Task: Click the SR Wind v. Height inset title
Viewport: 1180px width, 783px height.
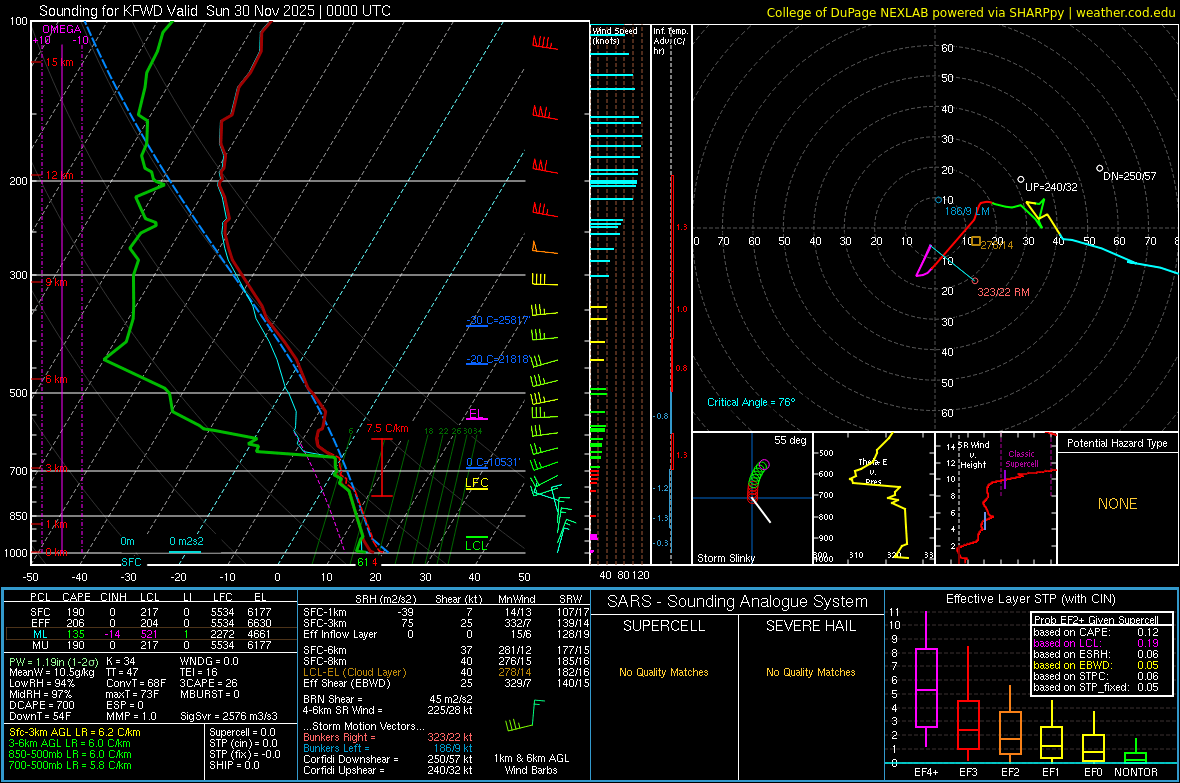Action: tap(973, 455)
